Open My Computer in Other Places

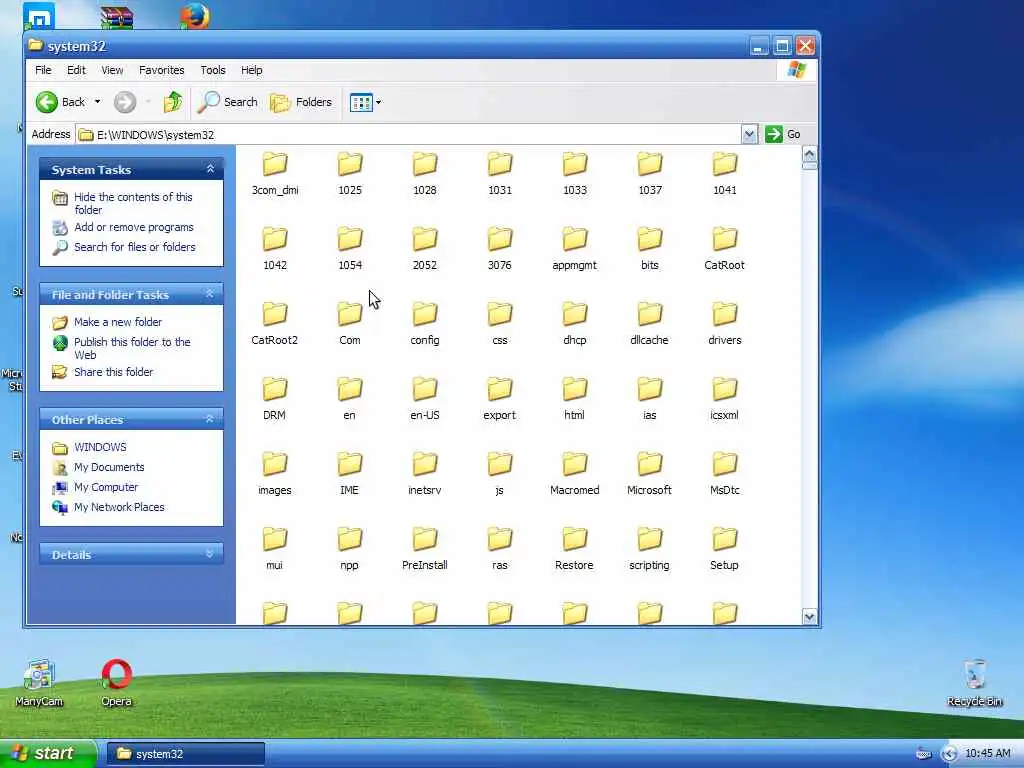(x=106, y=487)
